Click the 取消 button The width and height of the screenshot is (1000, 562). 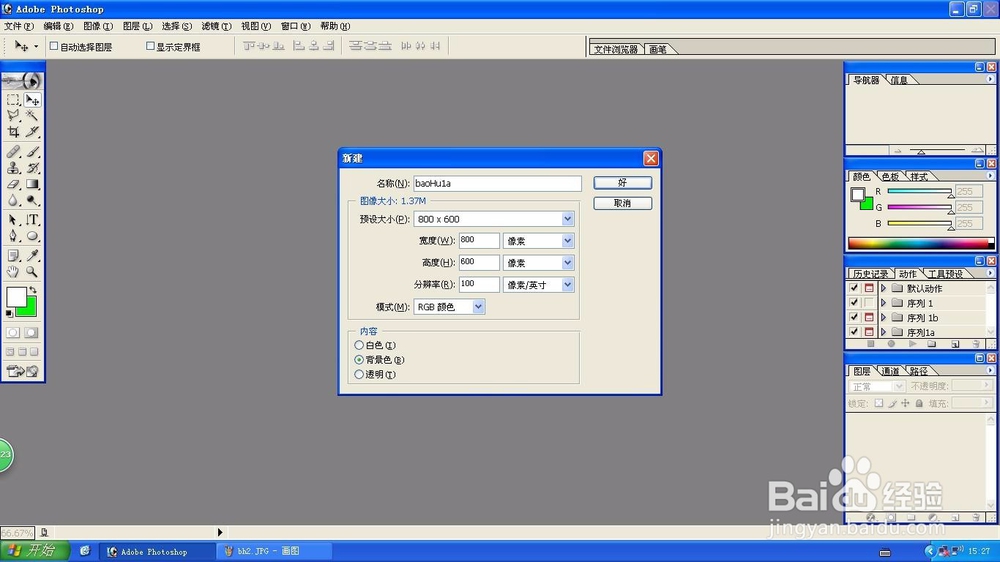pyautogui.click(x=622, y=203)
